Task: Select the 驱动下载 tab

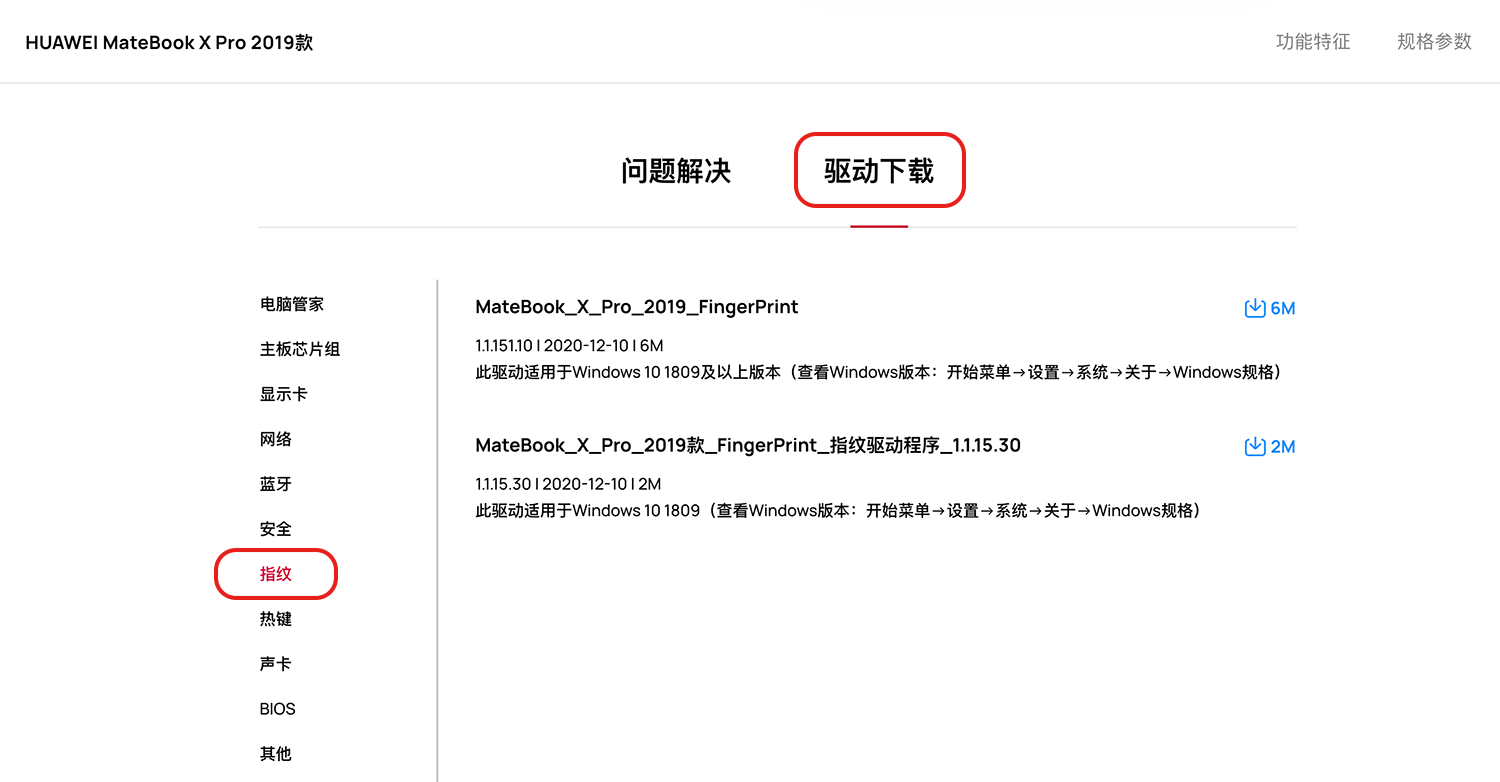Action: point(879,171)
